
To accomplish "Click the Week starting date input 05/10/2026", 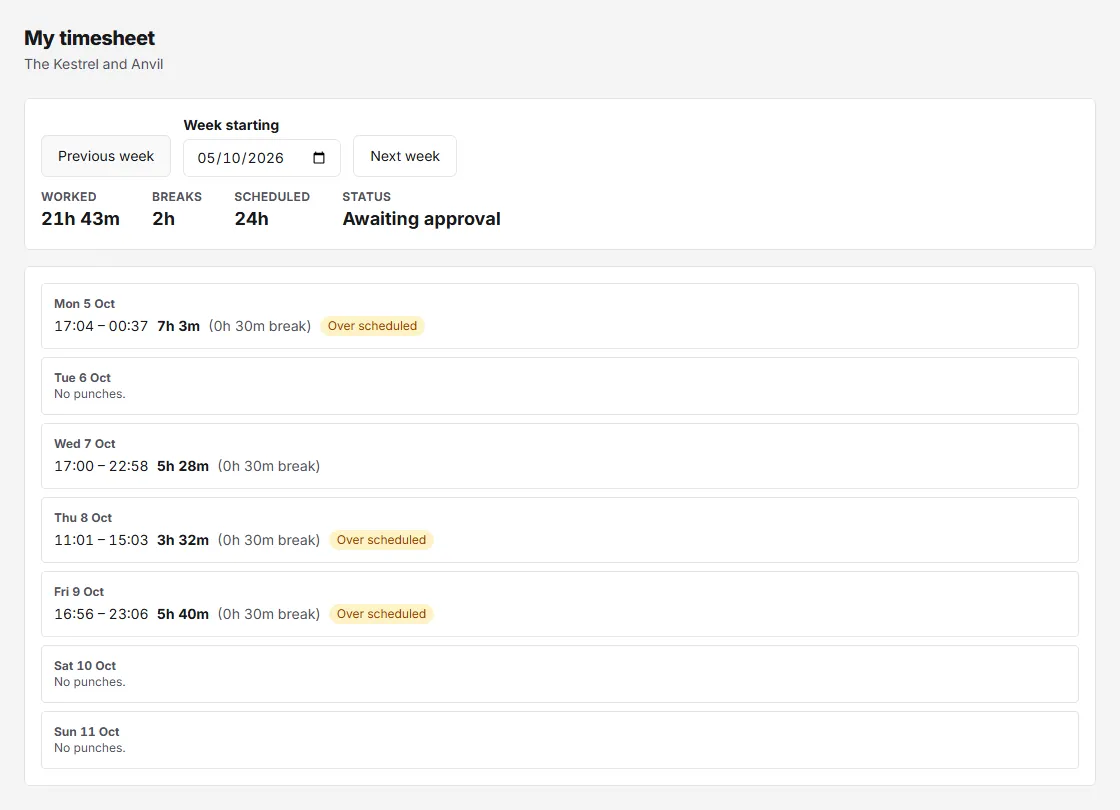I will 261,158.
